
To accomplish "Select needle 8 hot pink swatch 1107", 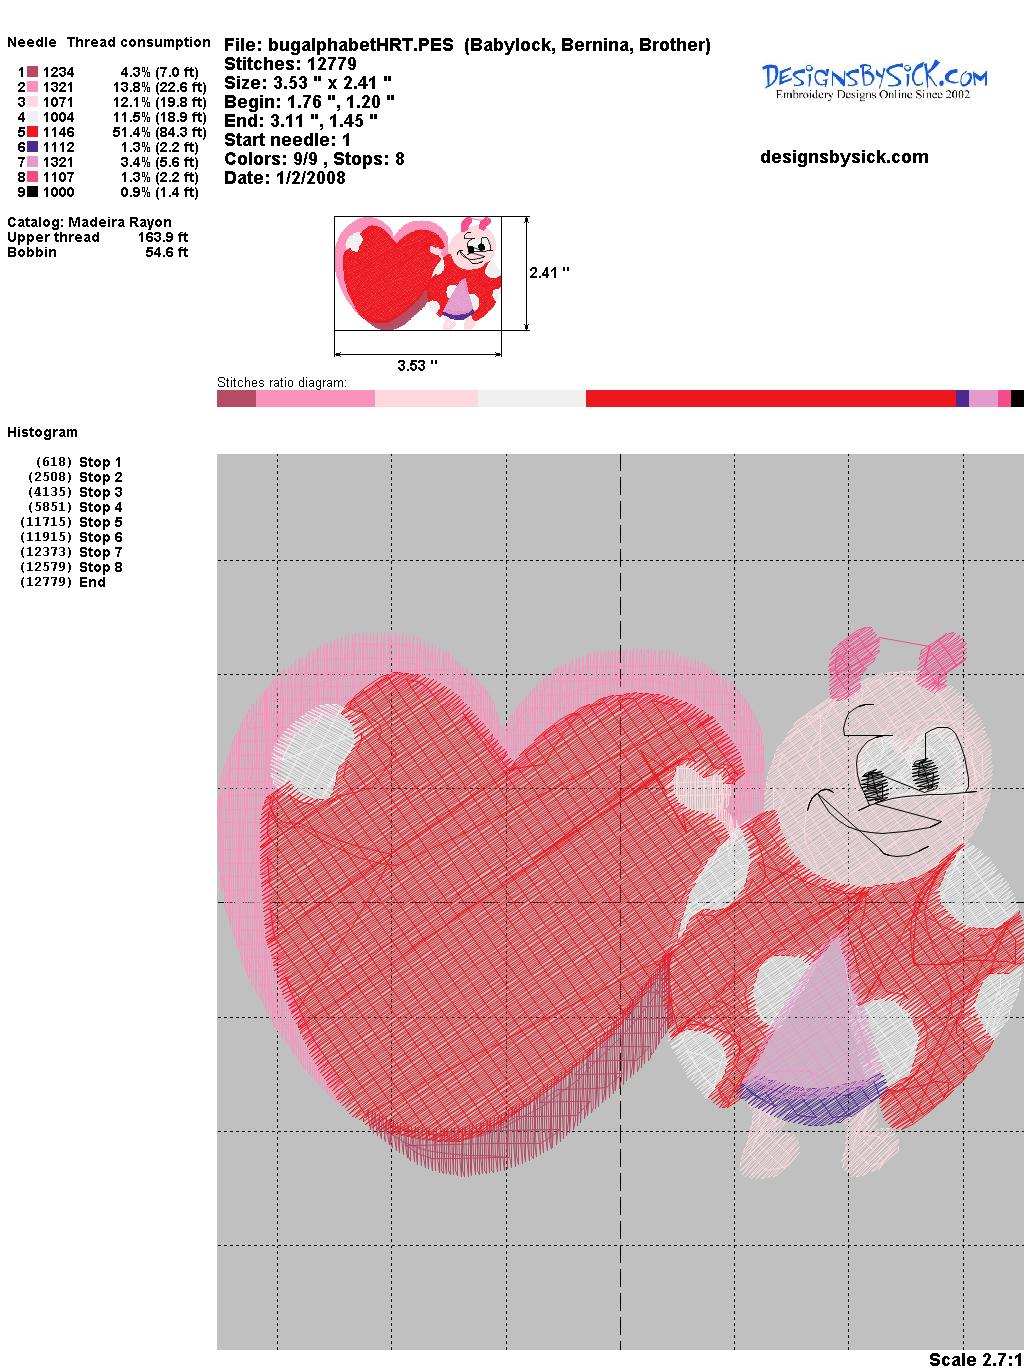I will pos(33,177).
